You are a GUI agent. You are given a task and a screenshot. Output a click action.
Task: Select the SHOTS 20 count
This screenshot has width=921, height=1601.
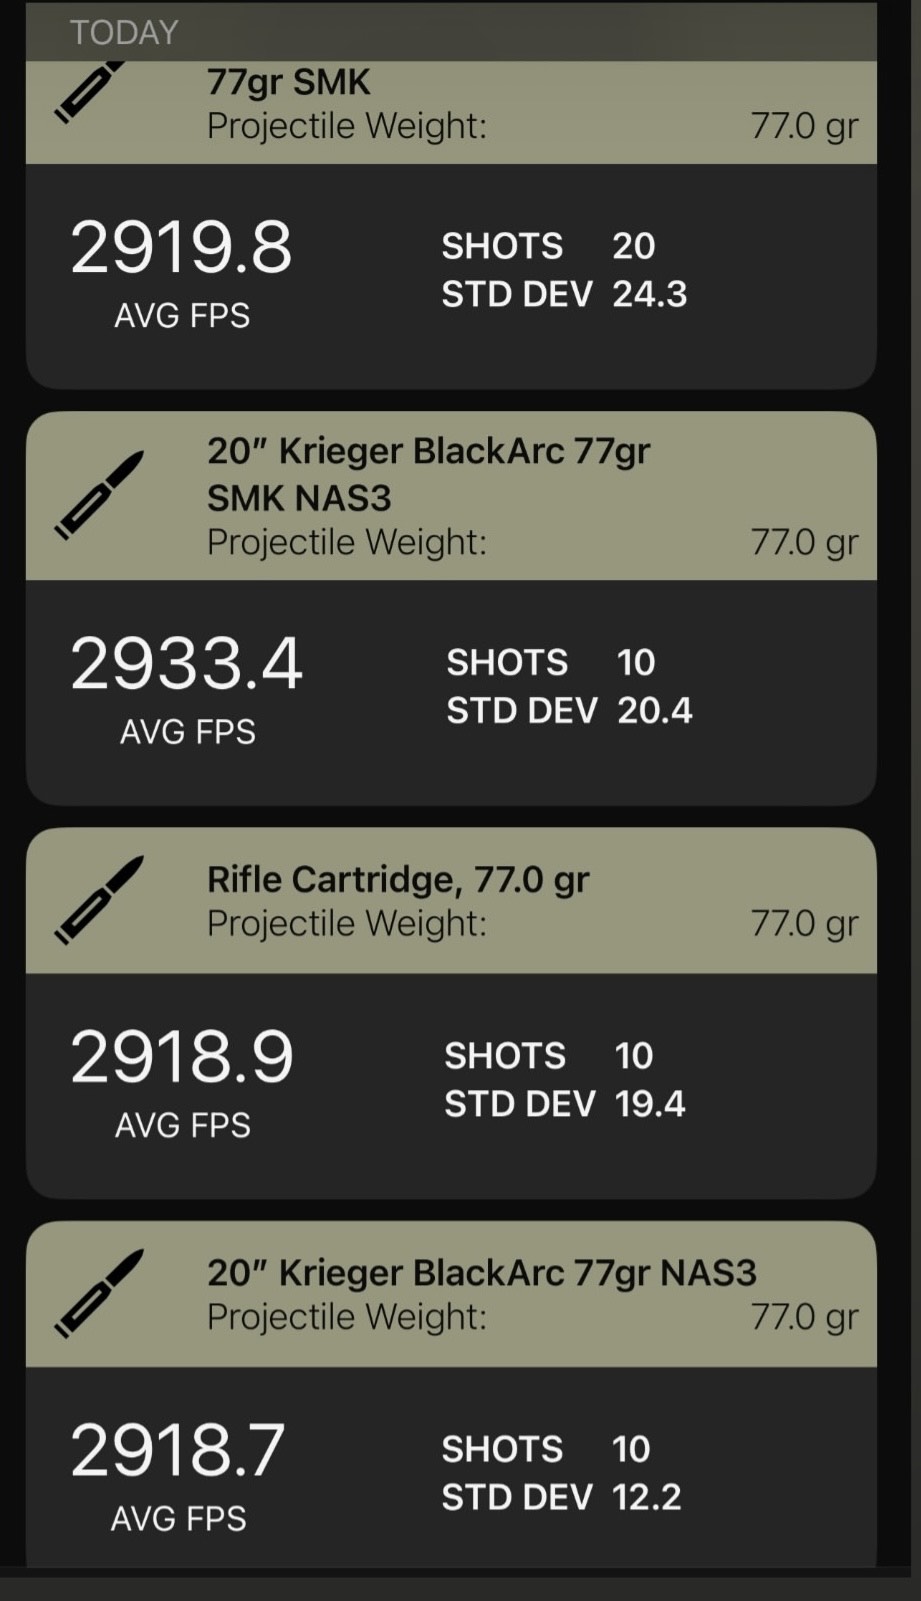click(x=548, y=246)
